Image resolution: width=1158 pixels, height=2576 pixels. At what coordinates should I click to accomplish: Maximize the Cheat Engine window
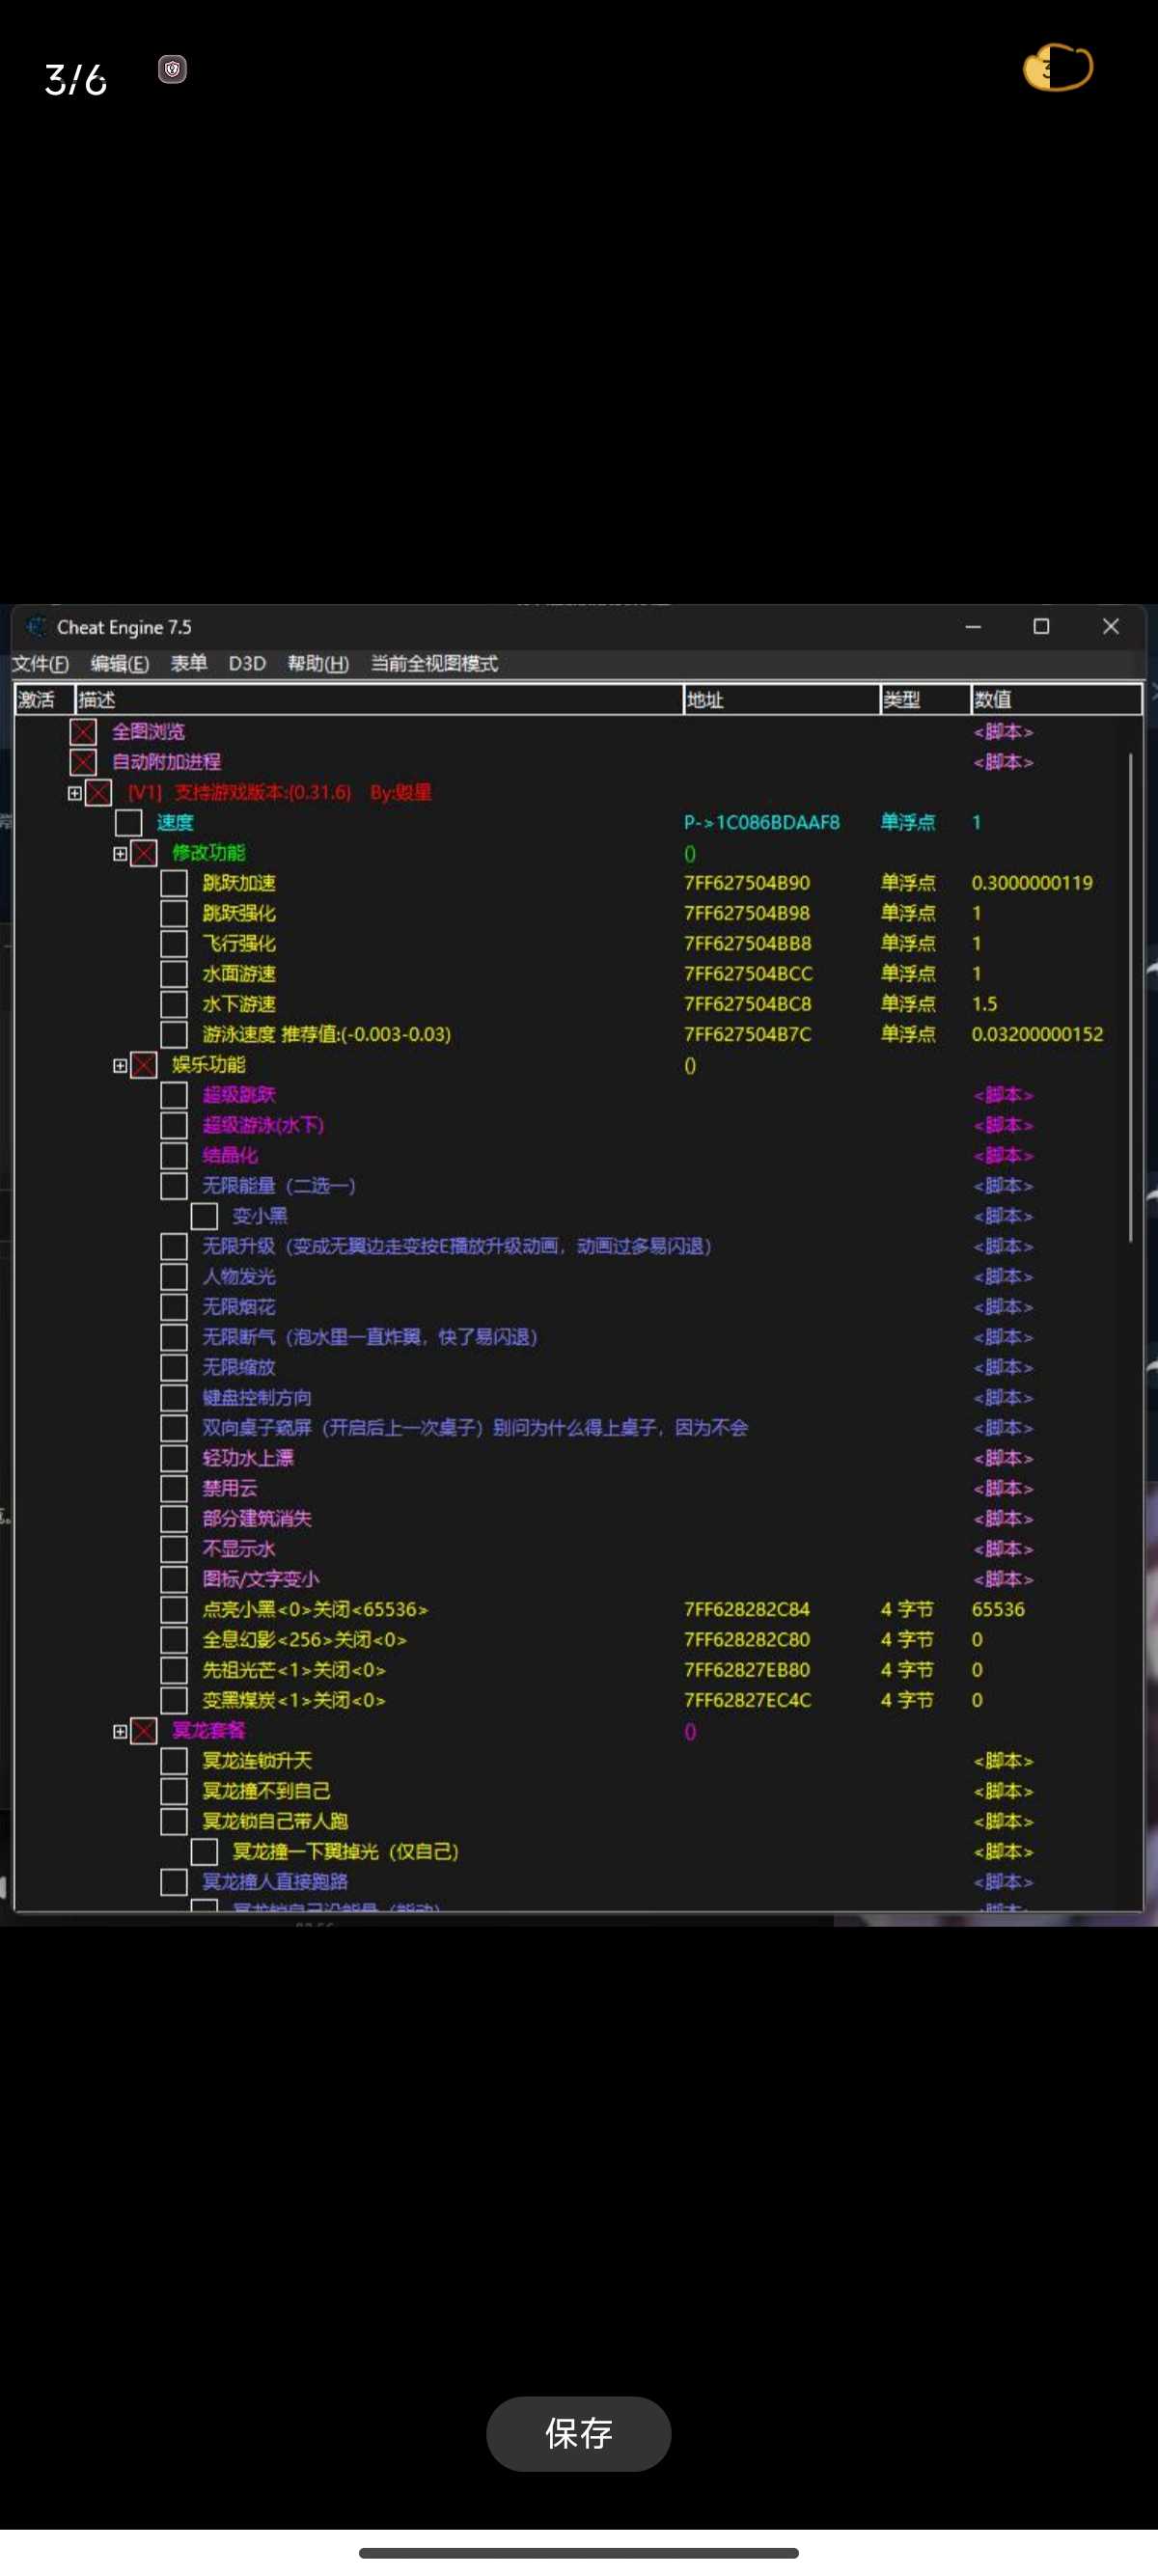pos(1041,627)
